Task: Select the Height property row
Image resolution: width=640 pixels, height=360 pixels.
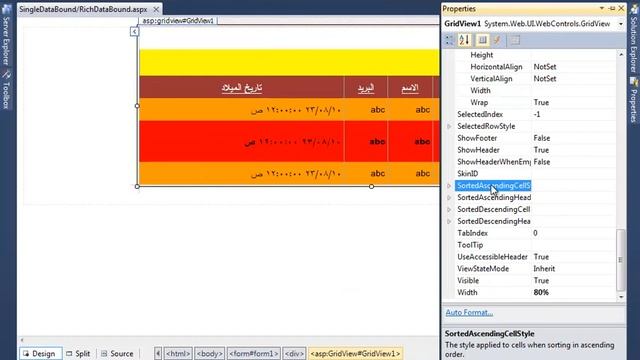Action: pos(535,55)
